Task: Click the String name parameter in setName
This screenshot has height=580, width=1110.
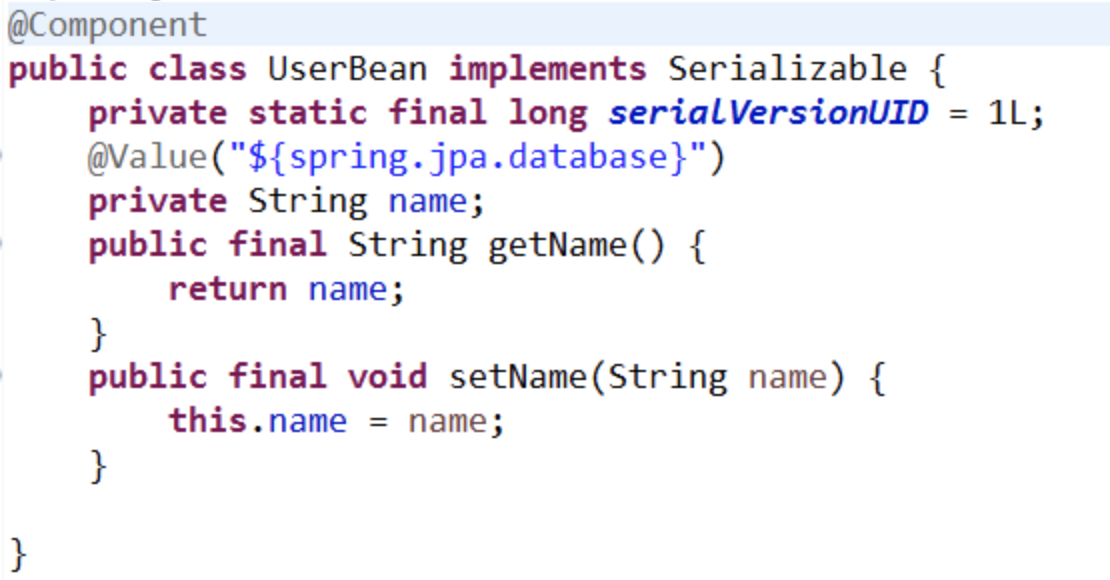Action: point(717,377)
